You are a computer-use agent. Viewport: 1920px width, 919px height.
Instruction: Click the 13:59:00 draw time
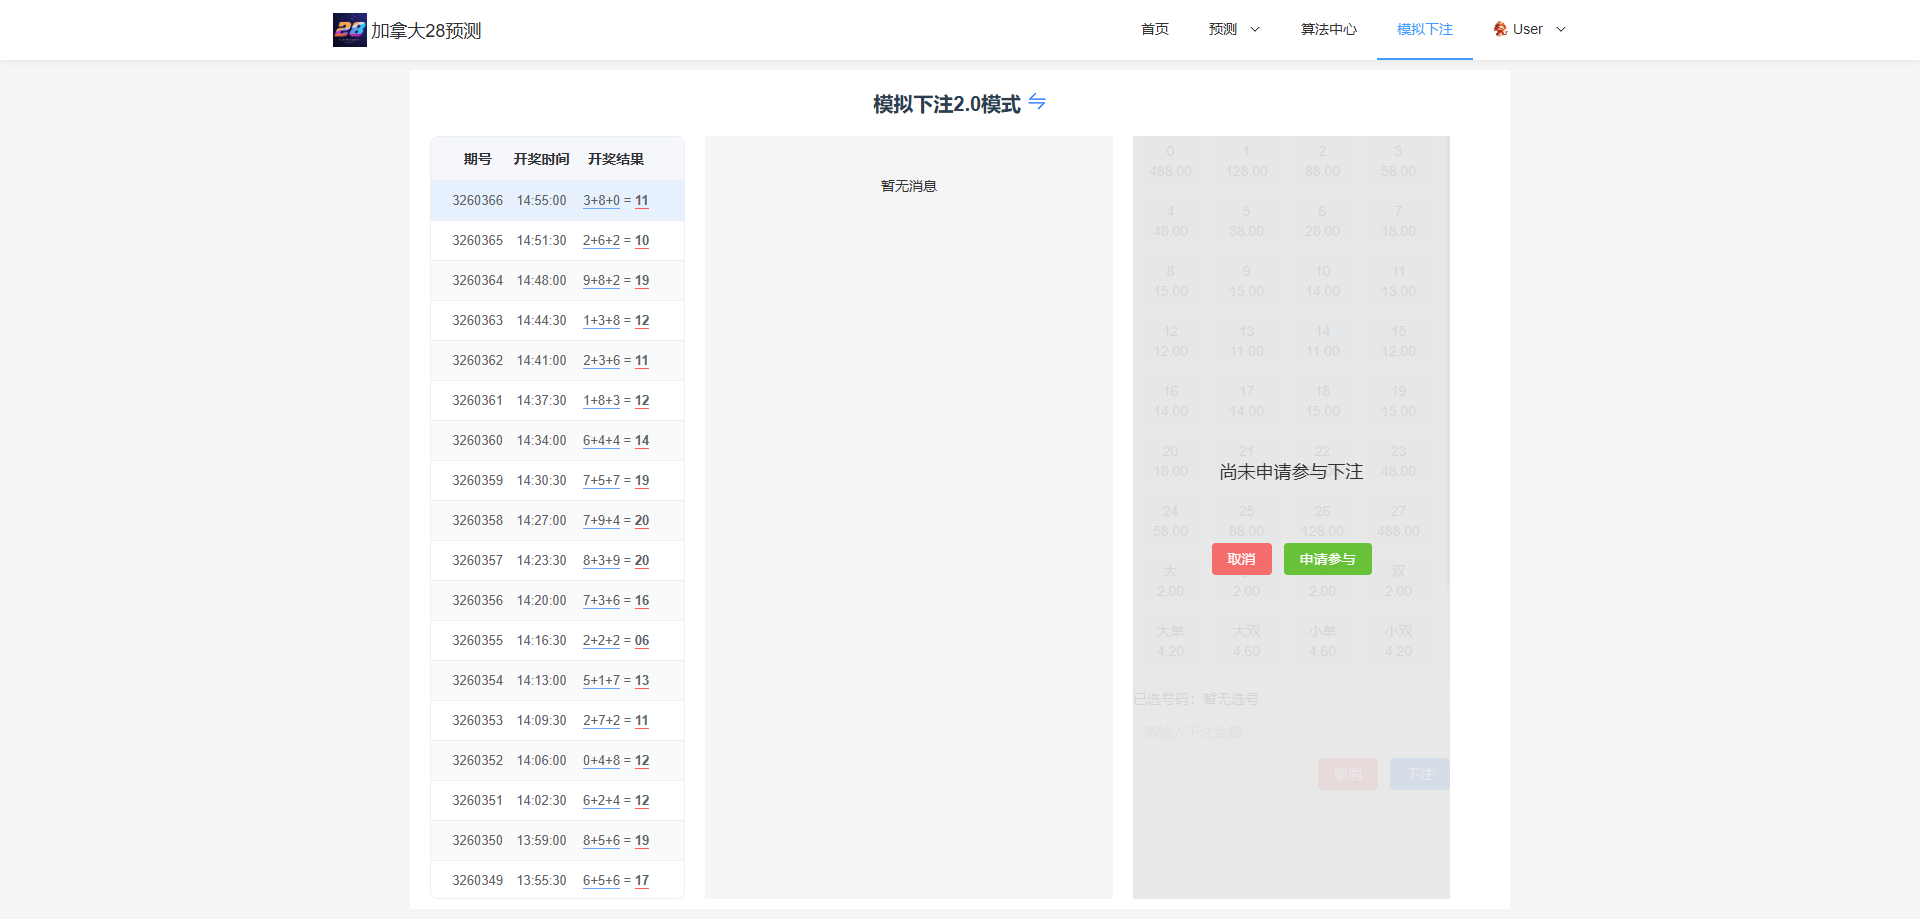tap(541, 840)
